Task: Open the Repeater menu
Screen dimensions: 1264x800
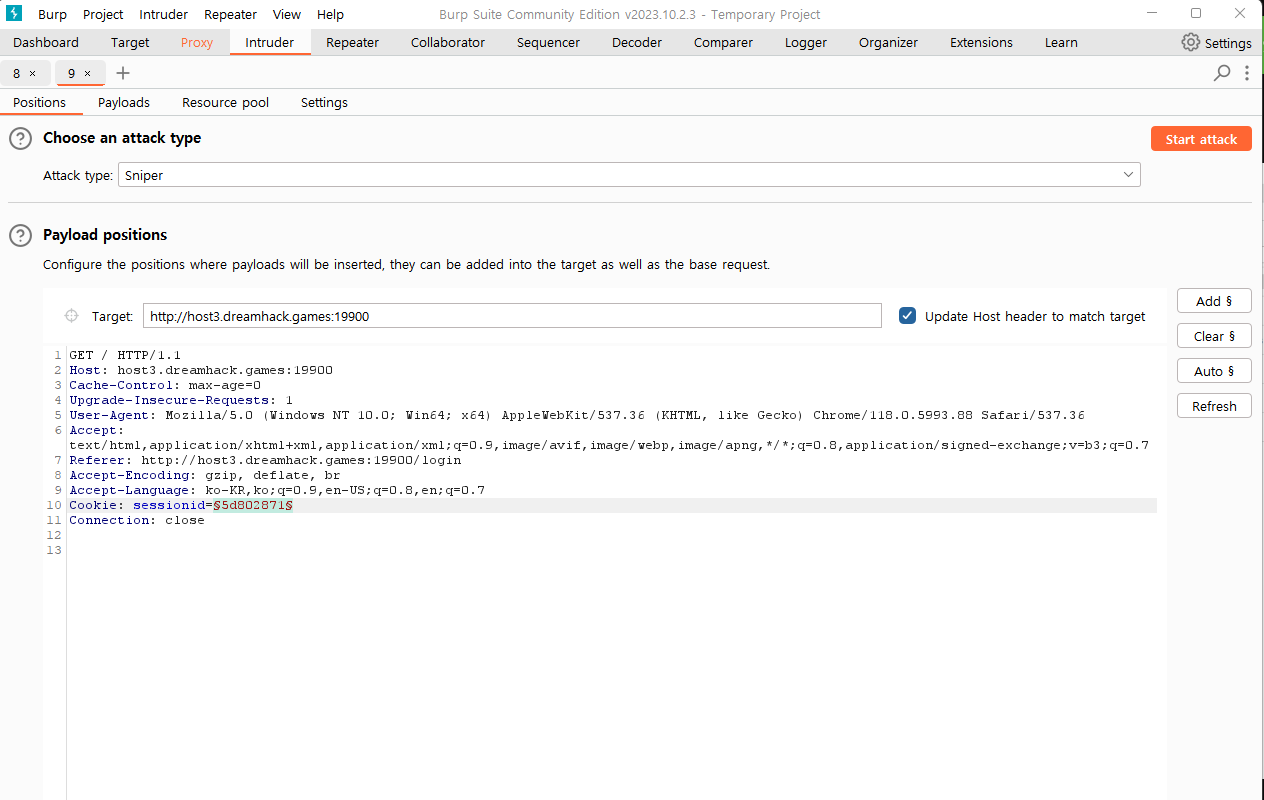Action: (x=230, y=14)
